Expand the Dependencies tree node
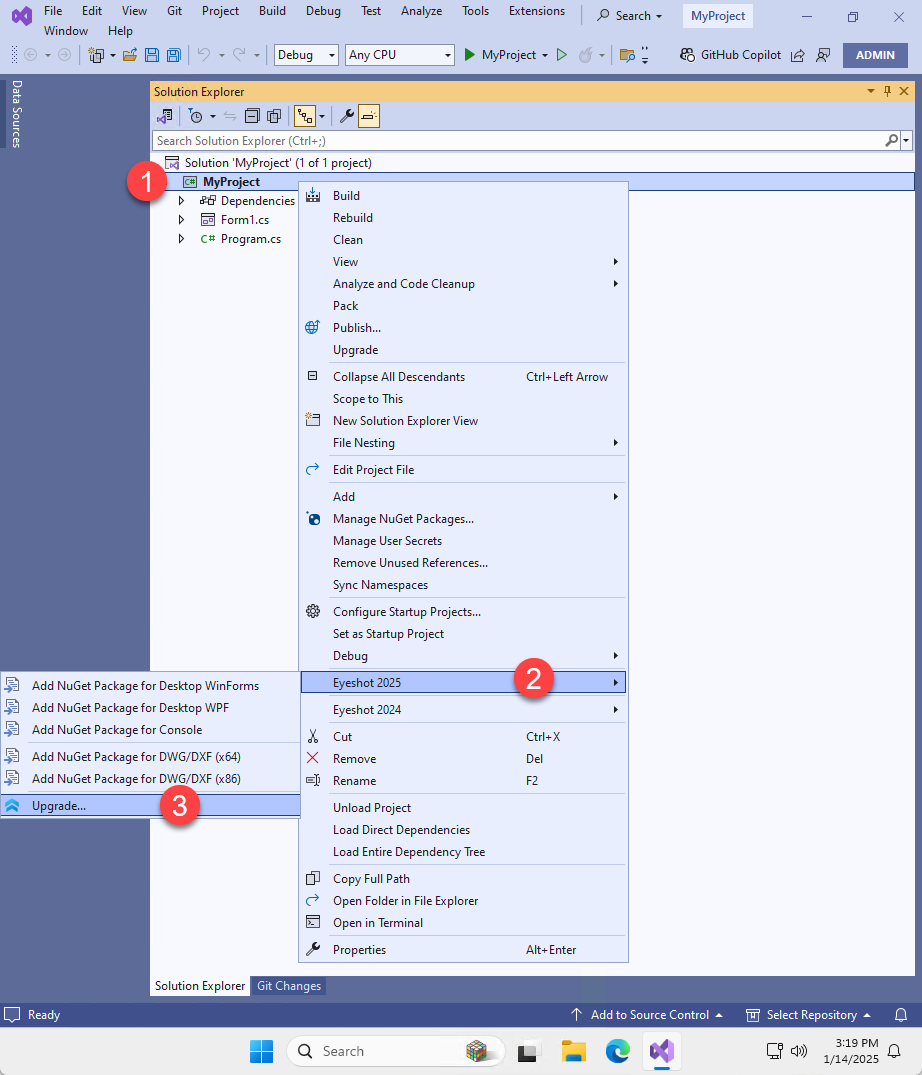 click(x=181, y=201)
